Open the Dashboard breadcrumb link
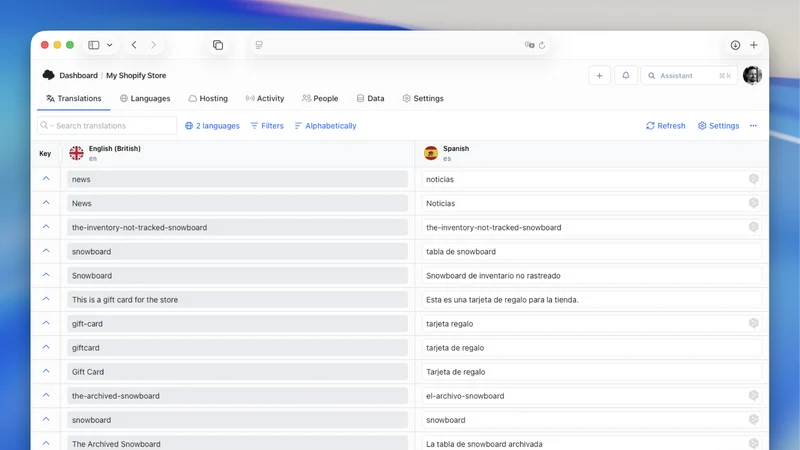This screenshot has height=450, width=800. tap(78, 75)
